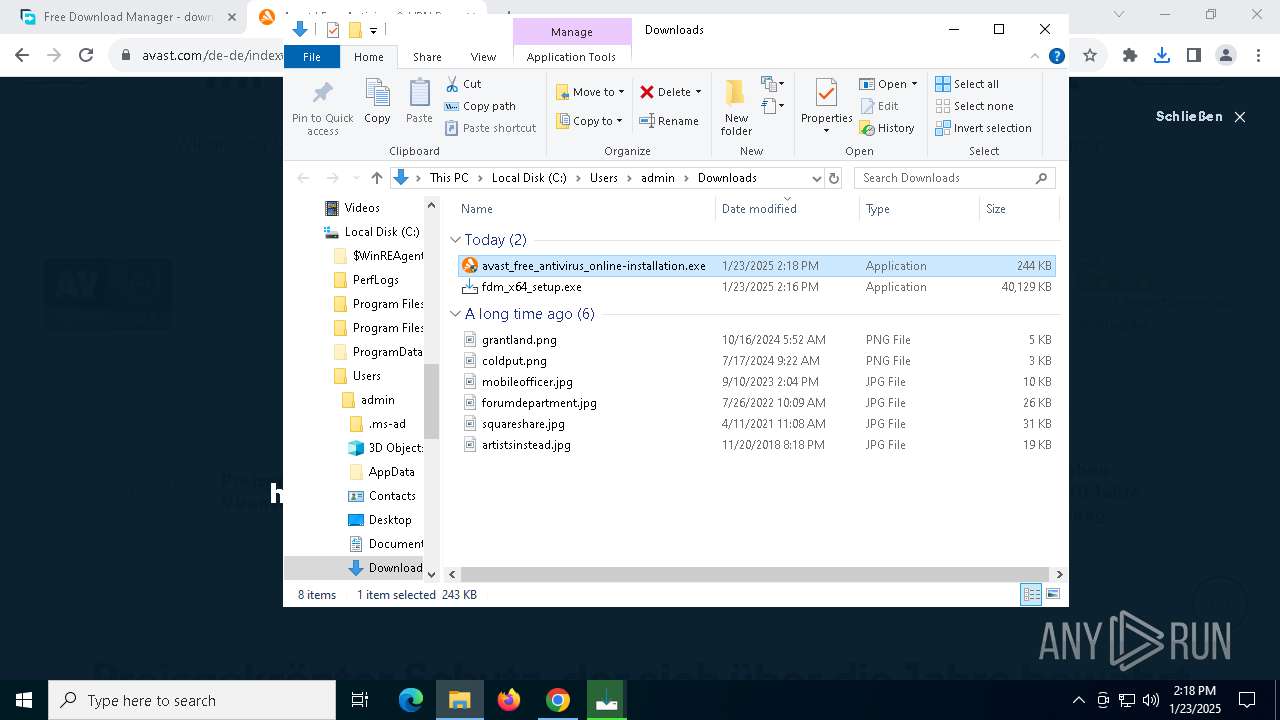The width and height of the screenshot is (1280, 720).
Task: Click Chrome downloads icon in browser toolbar
Action: click(x=1162, y=56)
